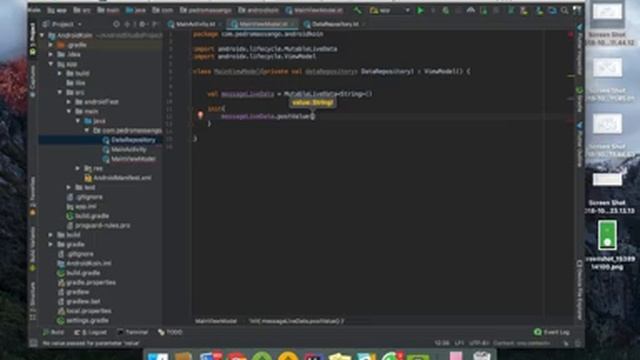This screenshot has height=360, width=640.
Task: Open the Project view mode dropdown
Action: tap(62, 24)
